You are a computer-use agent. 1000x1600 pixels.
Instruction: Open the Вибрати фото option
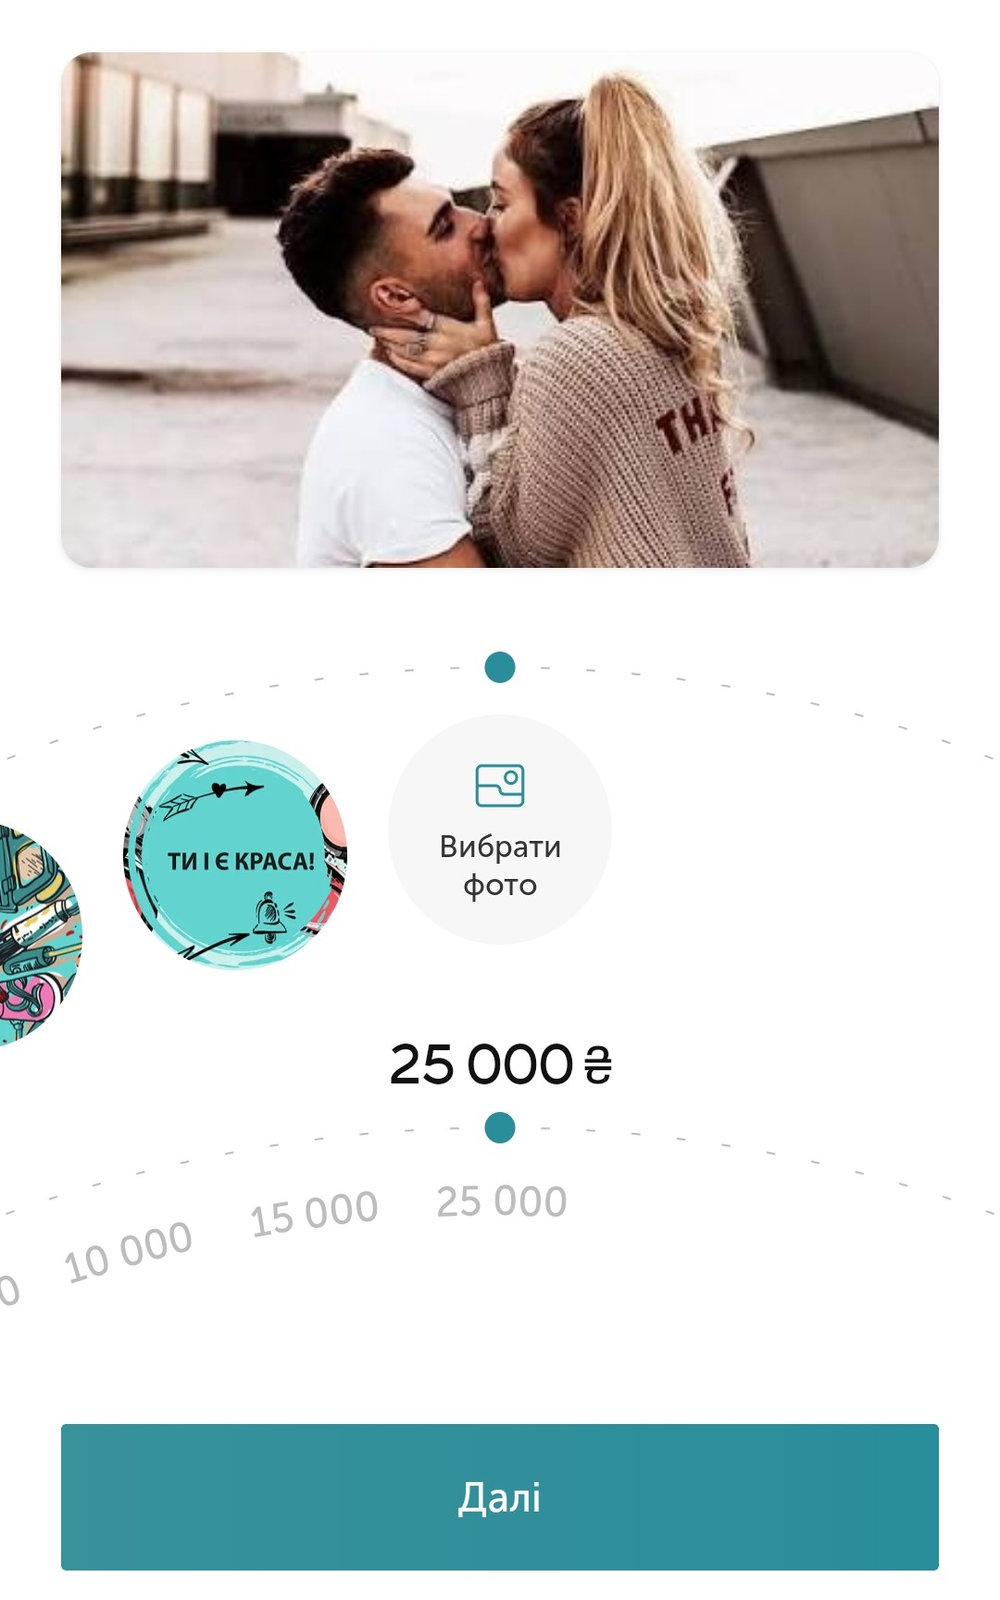tap(499, 829)
